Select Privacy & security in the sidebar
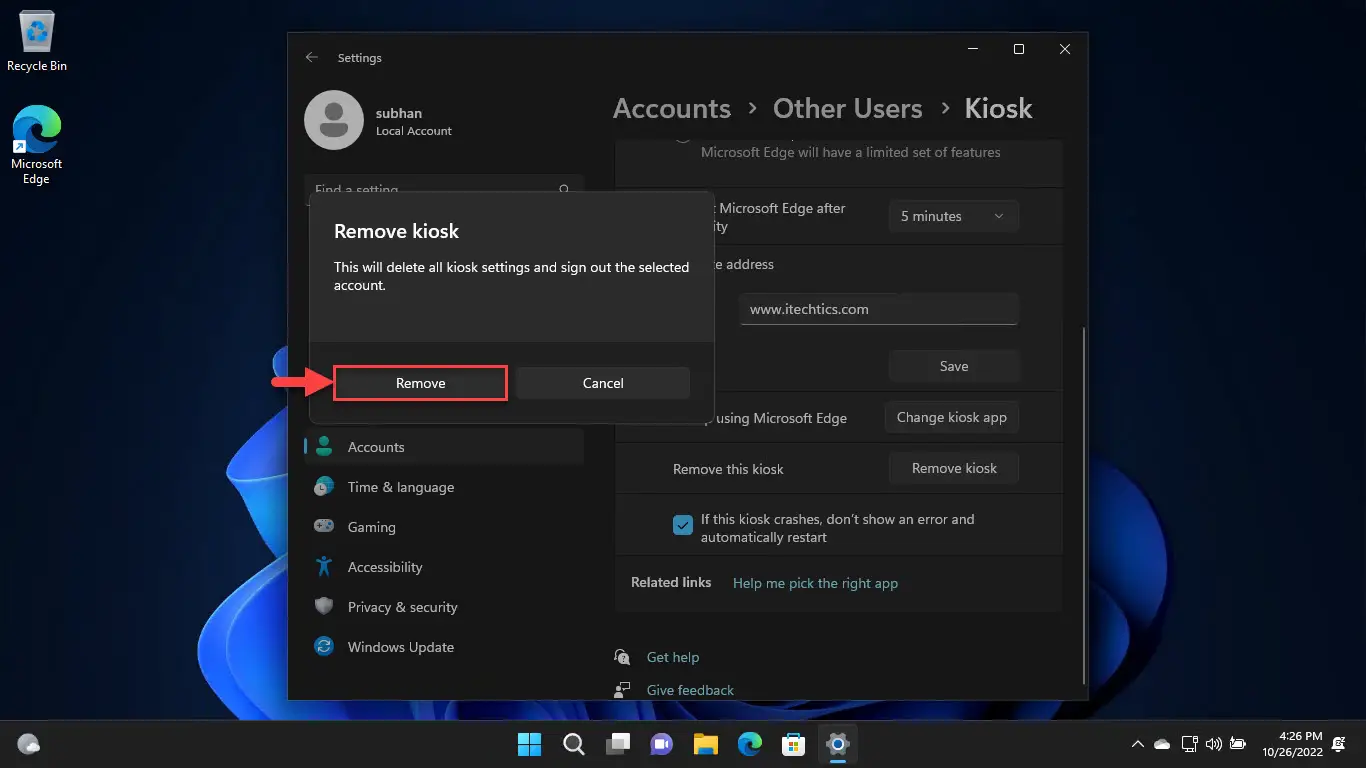The height and width of the screenshot is (768, 1366). (x=444, y=607)
